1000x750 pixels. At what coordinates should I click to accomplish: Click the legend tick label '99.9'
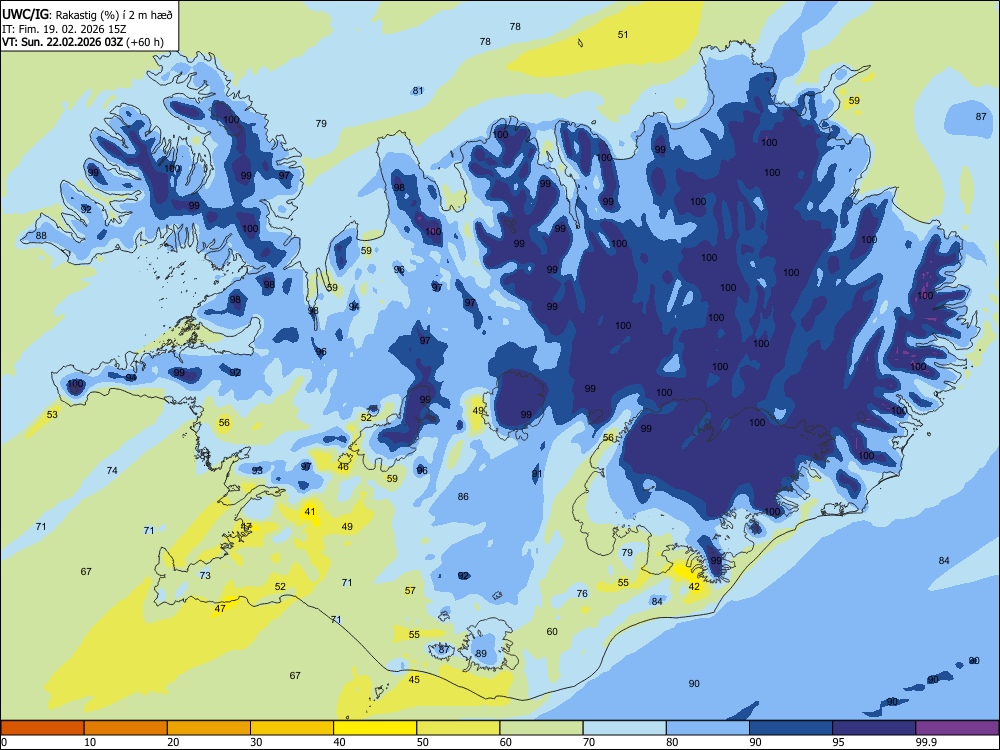925,742
